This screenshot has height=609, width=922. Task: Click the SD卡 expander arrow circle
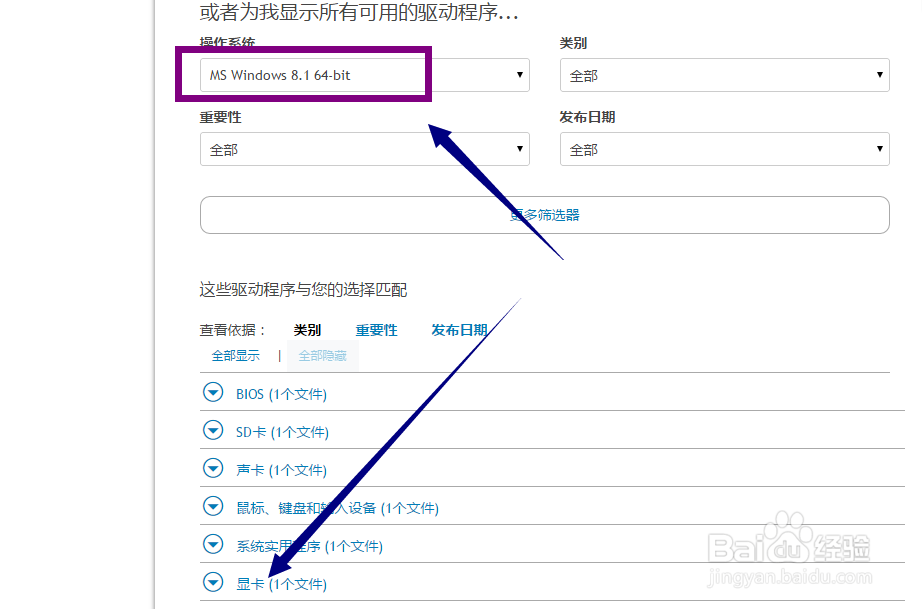(213, 430)
